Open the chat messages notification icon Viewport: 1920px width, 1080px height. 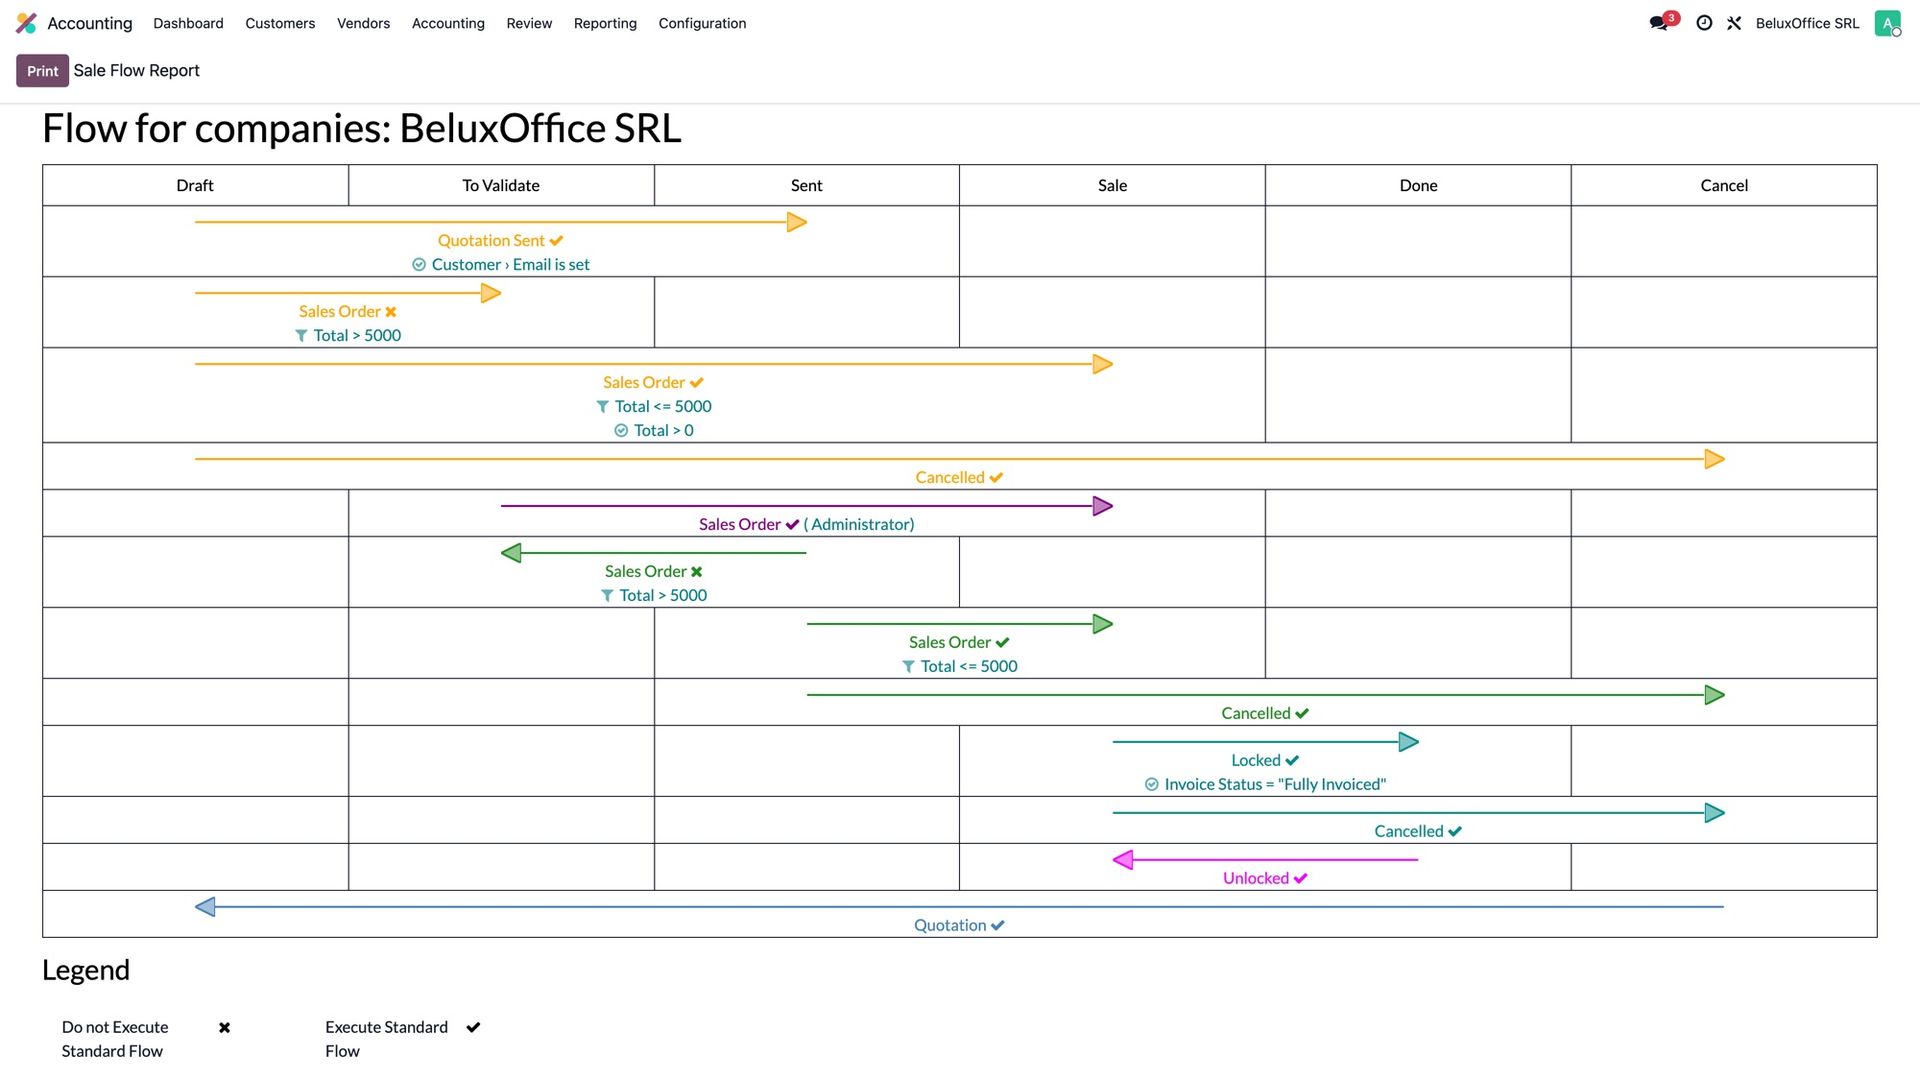[1660, 23]
